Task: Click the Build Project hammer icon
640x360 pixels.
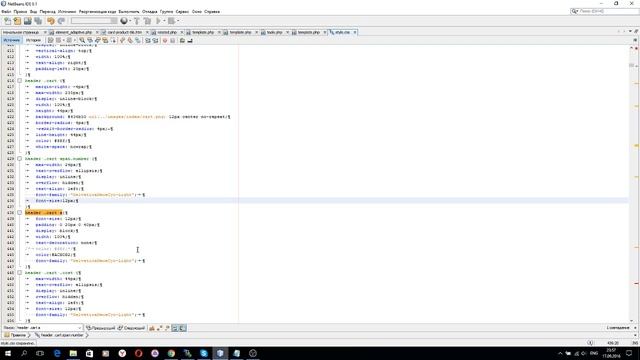Action: click(137, 21)
